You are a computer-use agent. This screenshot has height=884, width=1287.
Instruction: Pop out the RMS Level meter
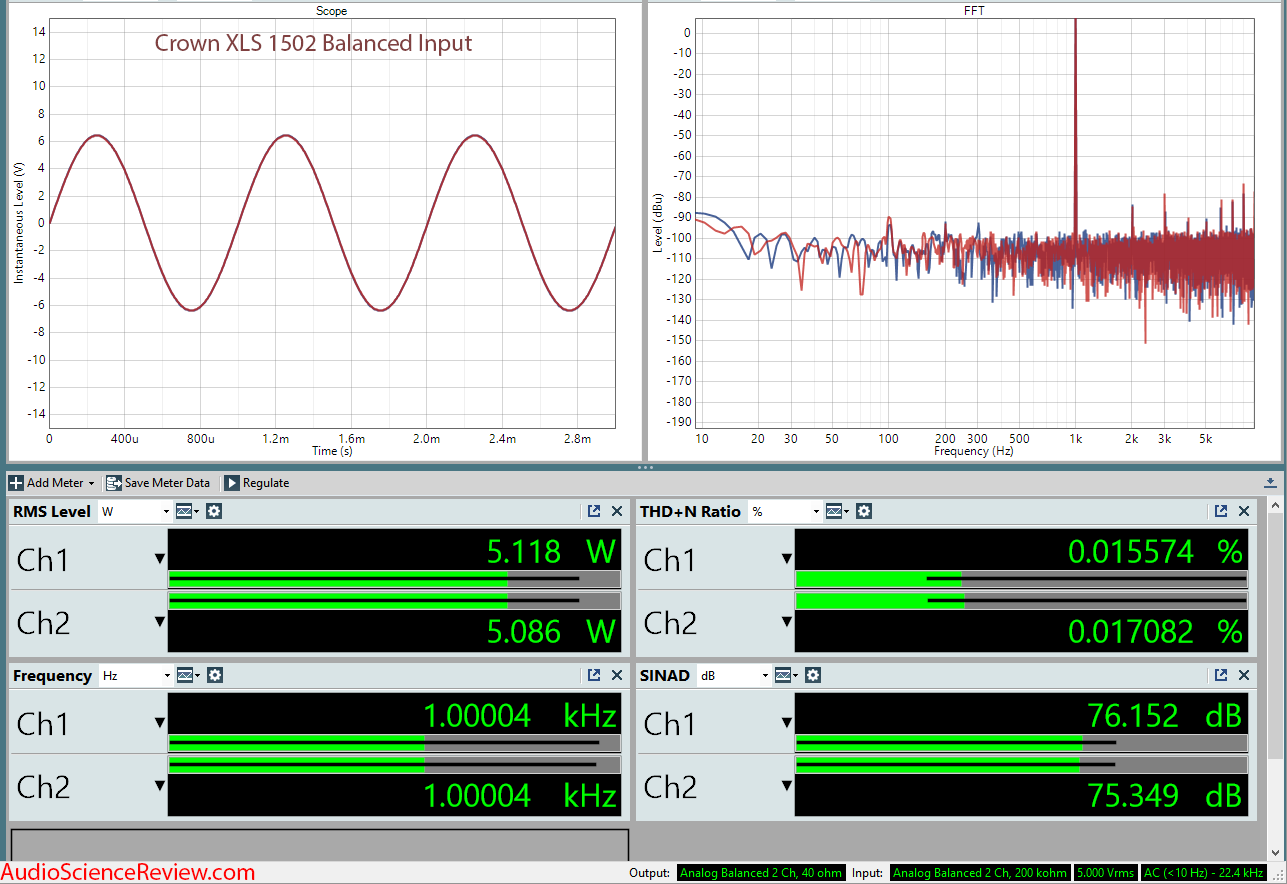[594, 511]
